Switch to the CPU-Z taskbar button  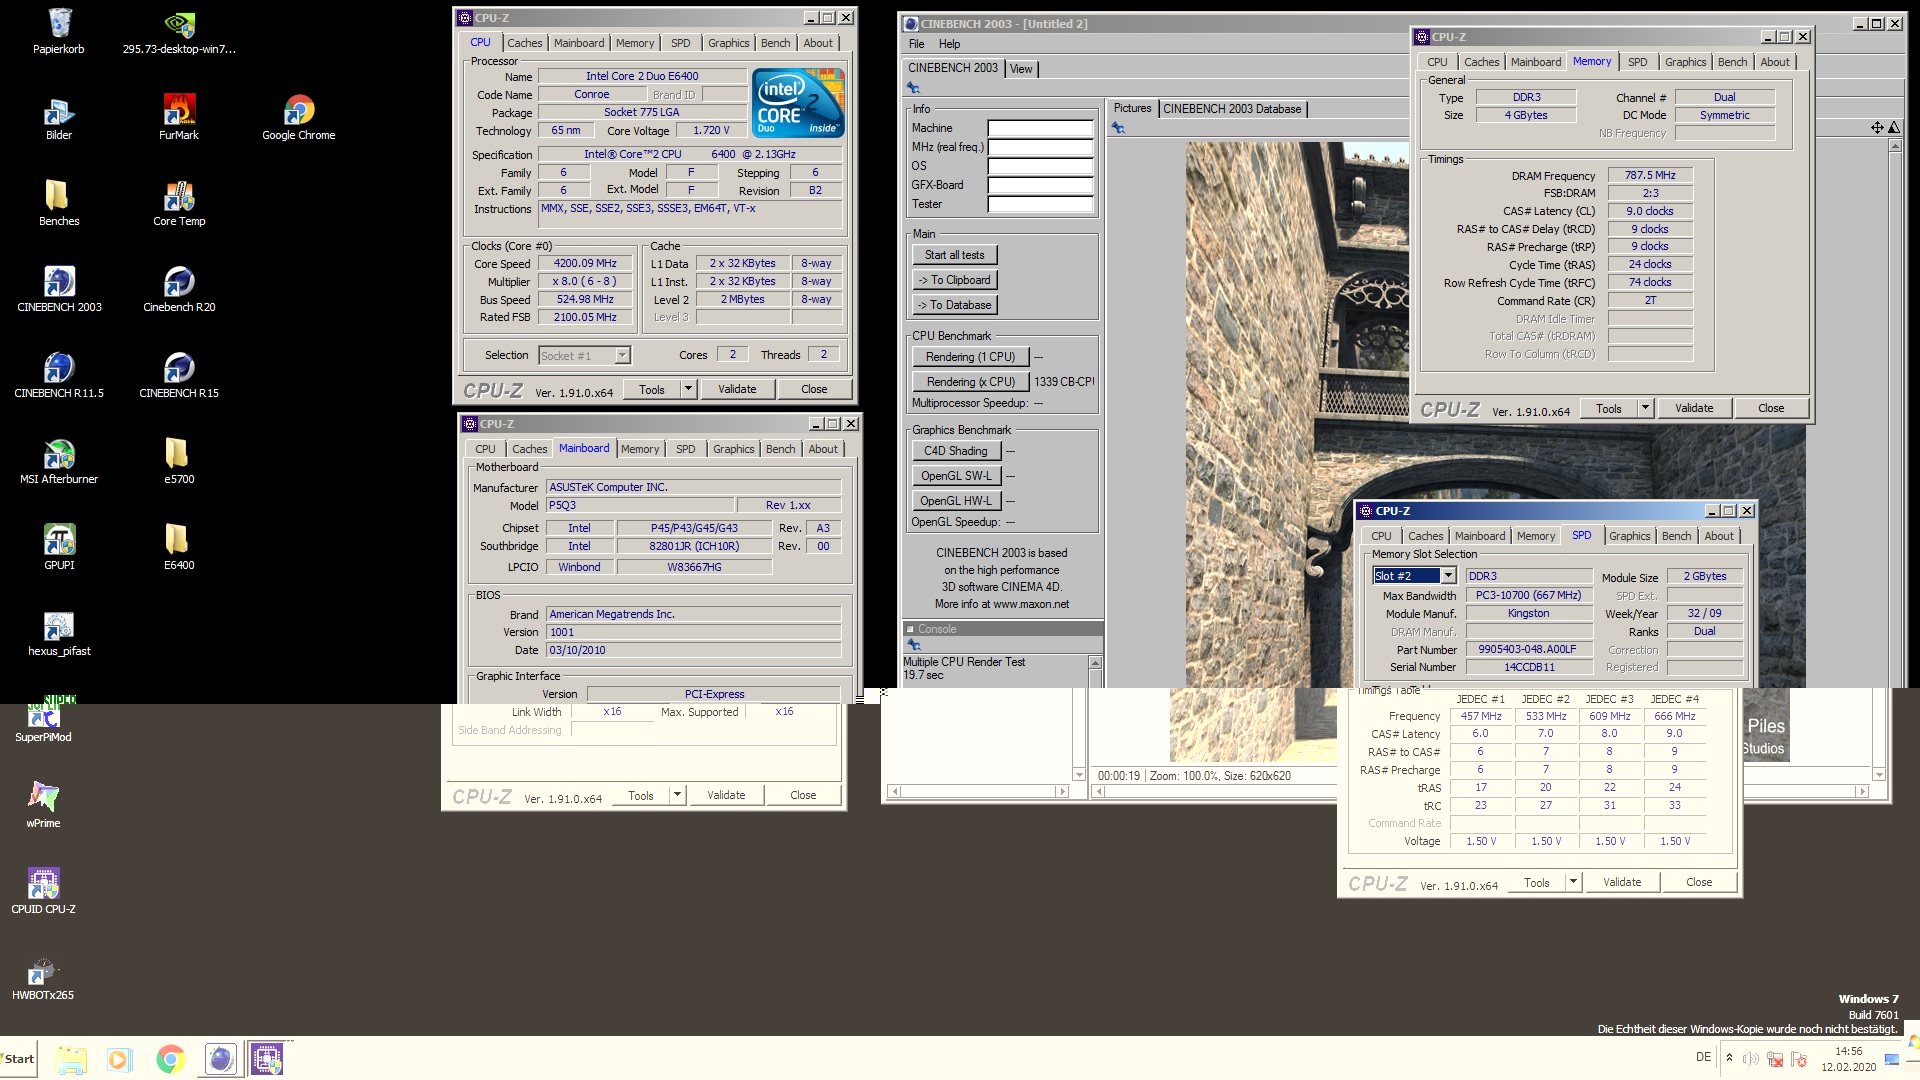click(x=268, y=1058)
